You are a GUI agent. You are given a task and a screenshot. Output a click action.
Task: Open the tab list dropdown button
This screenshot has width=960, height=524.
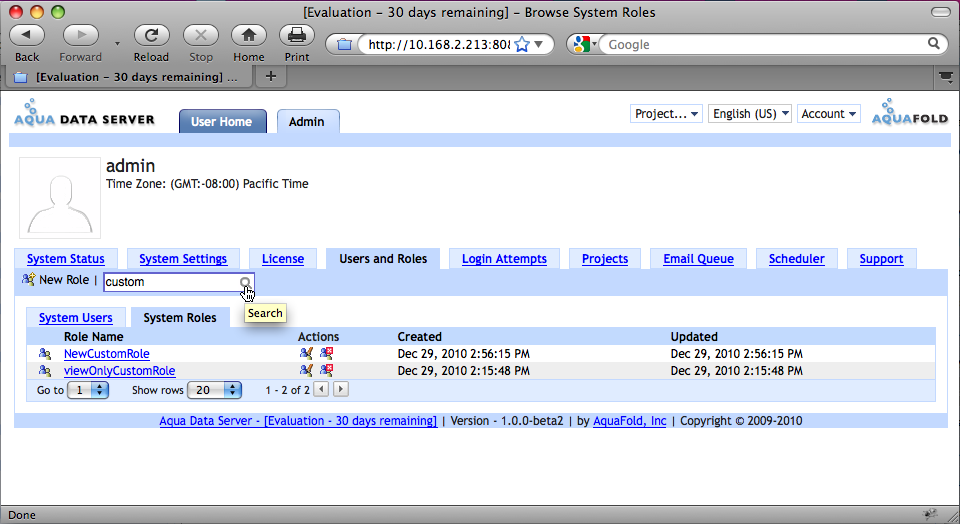click(x=946, y=77)
